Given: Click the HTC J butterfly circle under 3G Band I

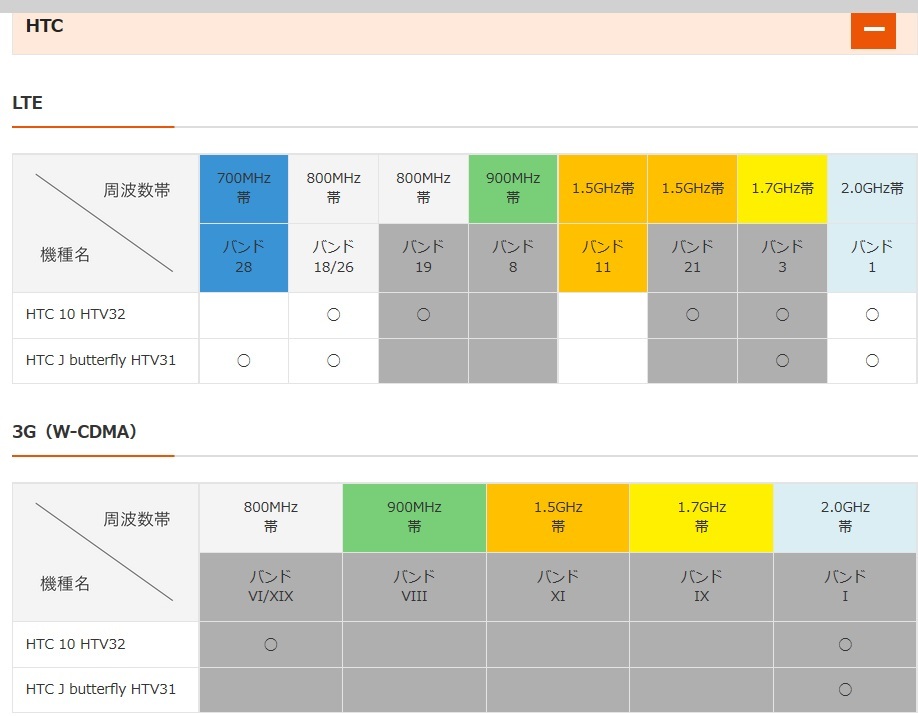Looking at the screenshot, I should tap(845, 690).
